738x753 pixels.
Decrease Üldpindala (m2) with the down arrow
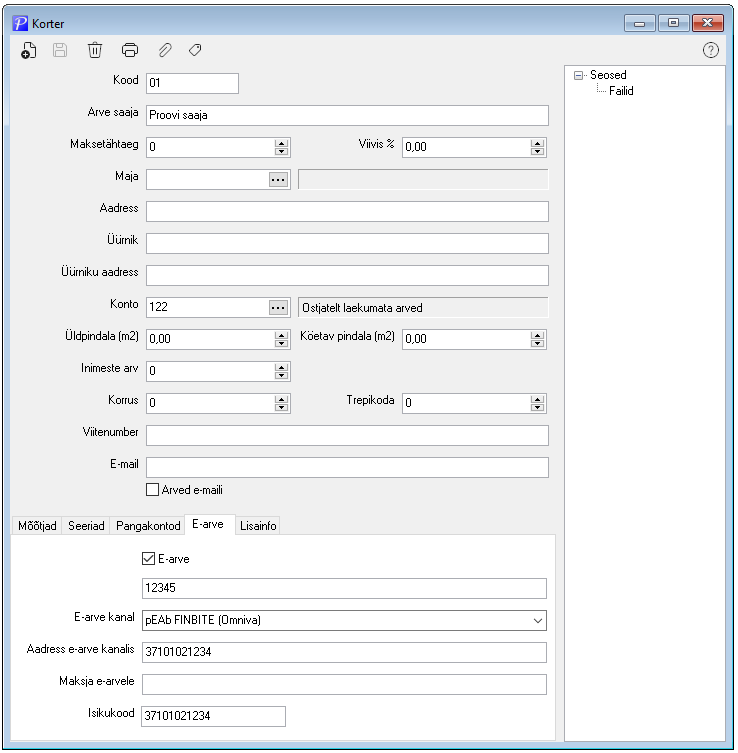pyautogui.click(x=281, y=343)
